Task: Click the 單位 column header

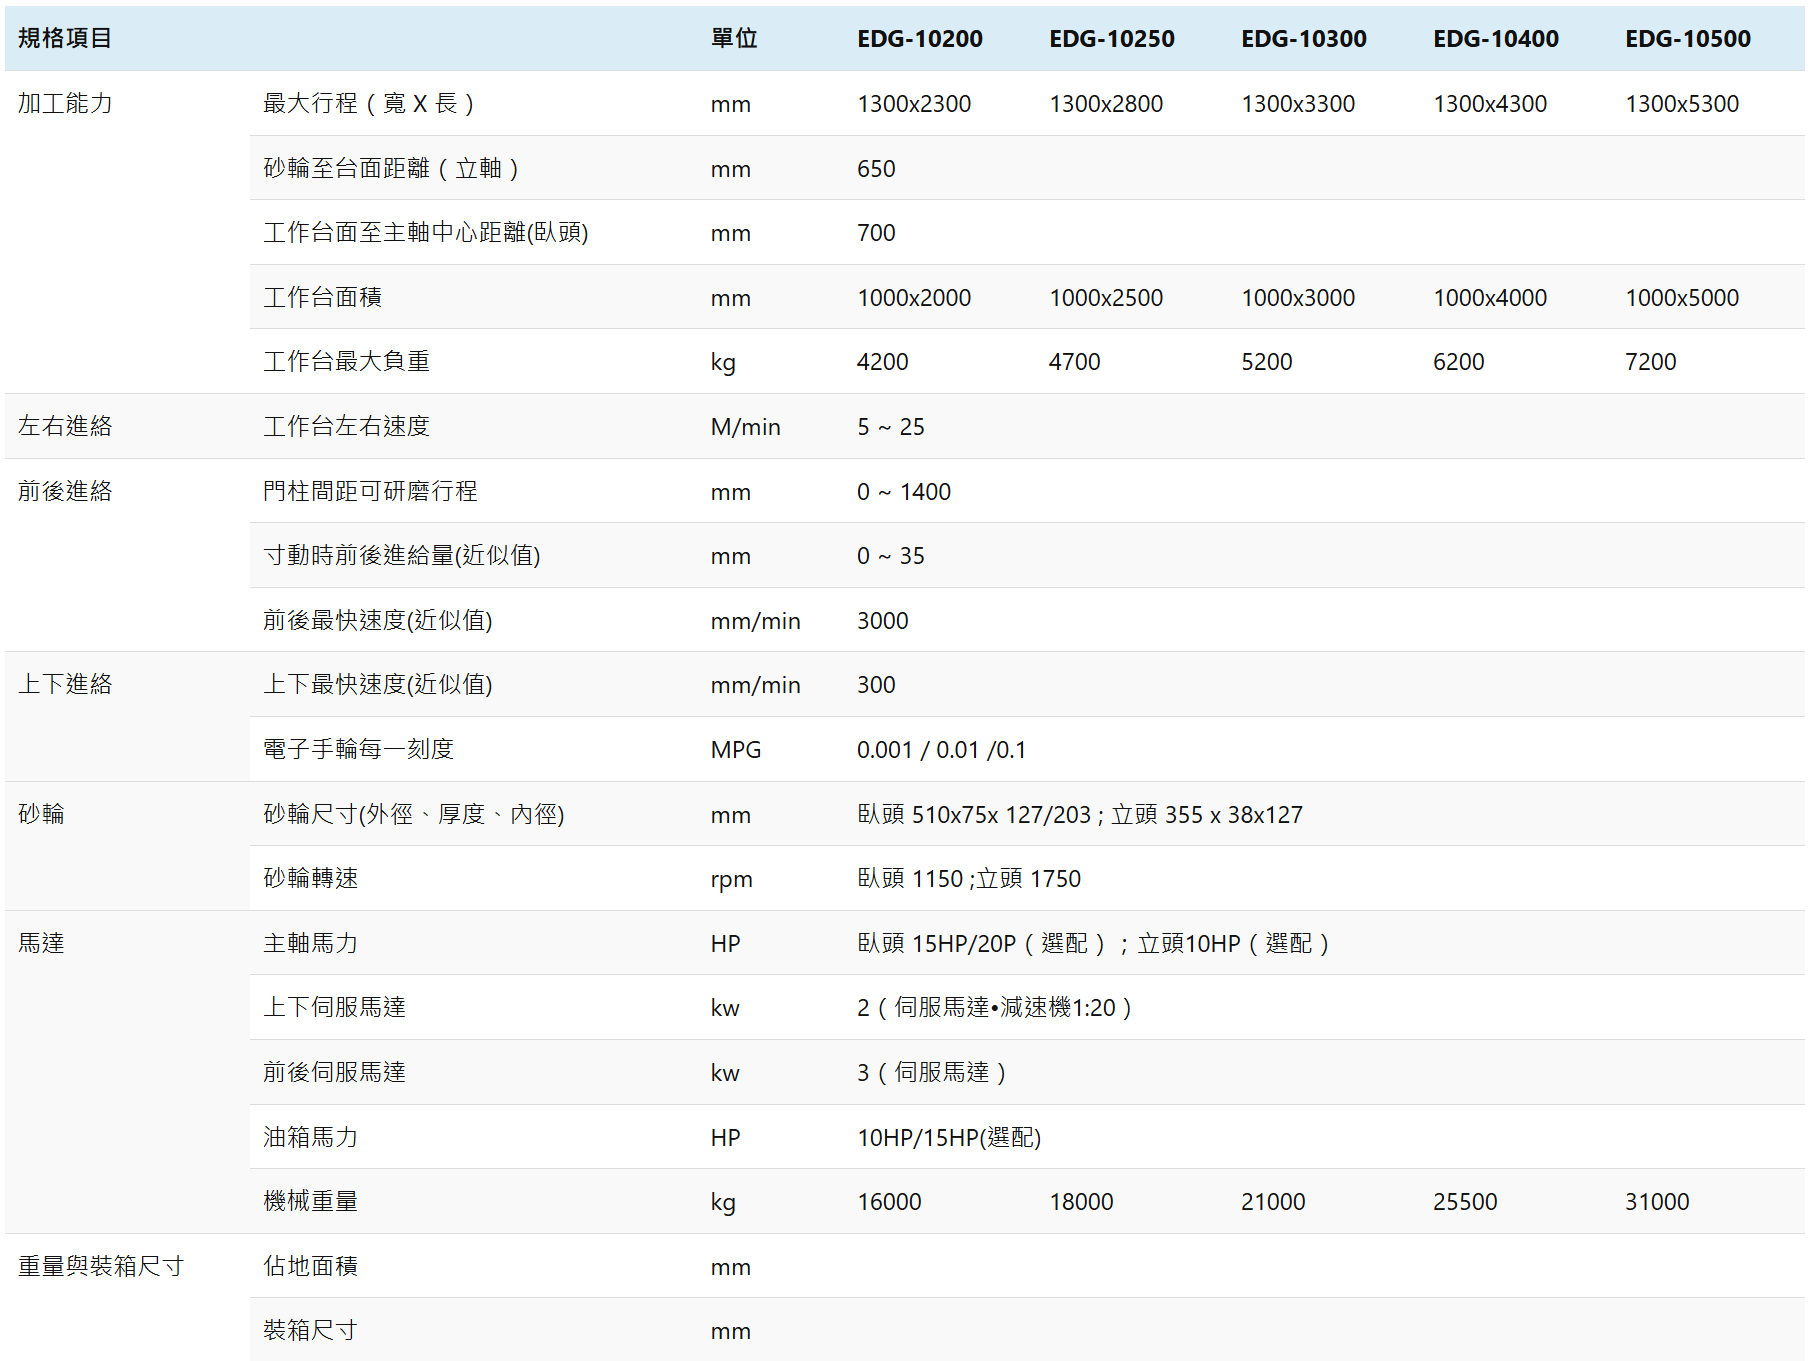Action: (734, 38)
